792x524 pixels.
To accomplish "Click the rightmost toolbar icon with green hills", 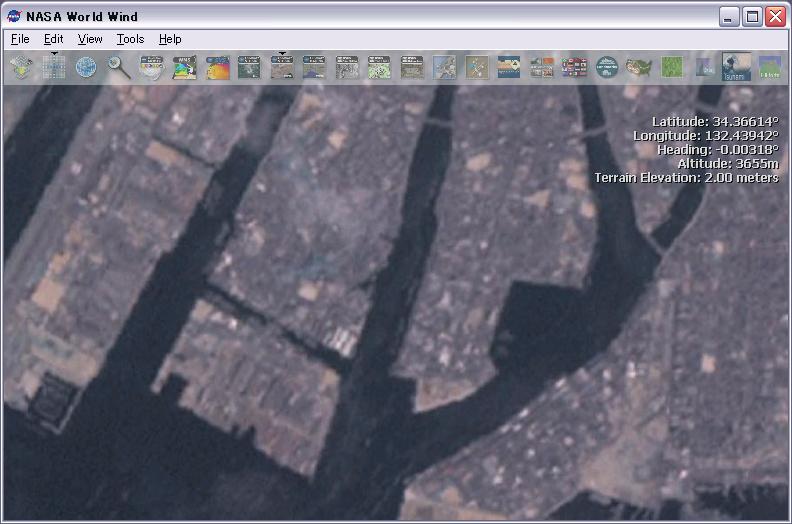I will point(770,67).
